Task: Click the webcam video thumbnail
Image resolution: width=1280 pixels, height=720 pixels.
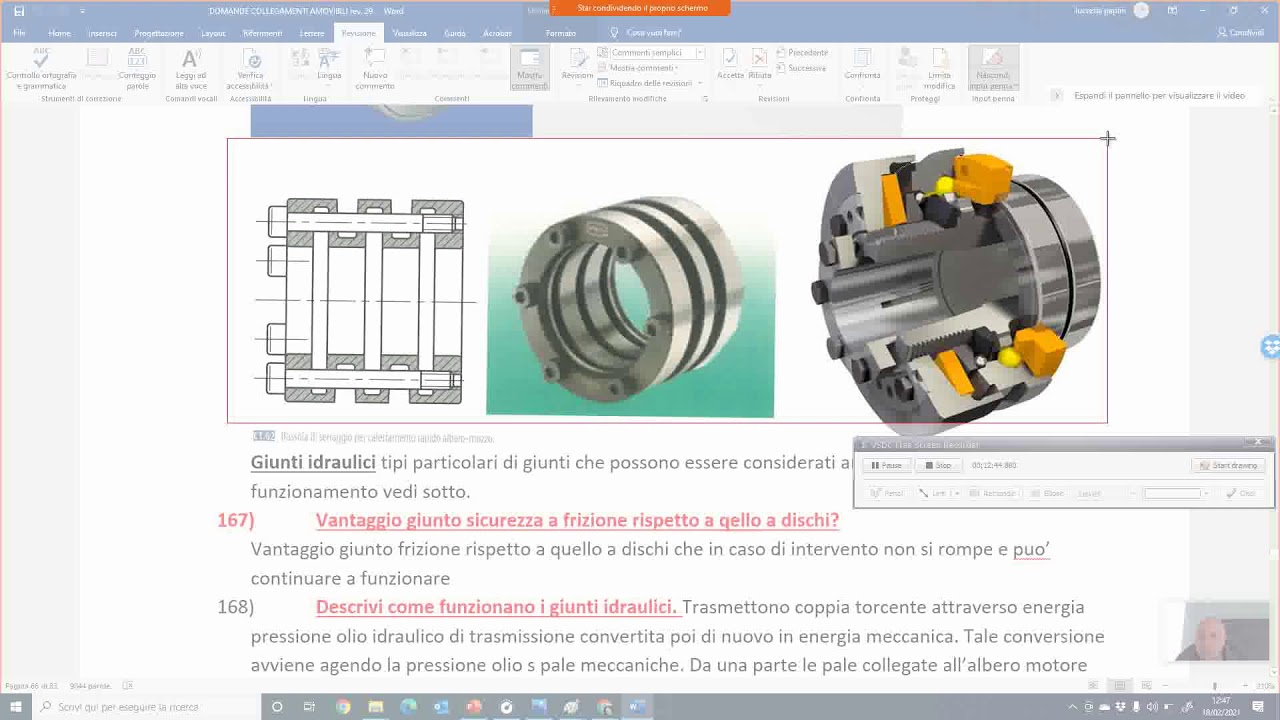Action: (1222, 633)
